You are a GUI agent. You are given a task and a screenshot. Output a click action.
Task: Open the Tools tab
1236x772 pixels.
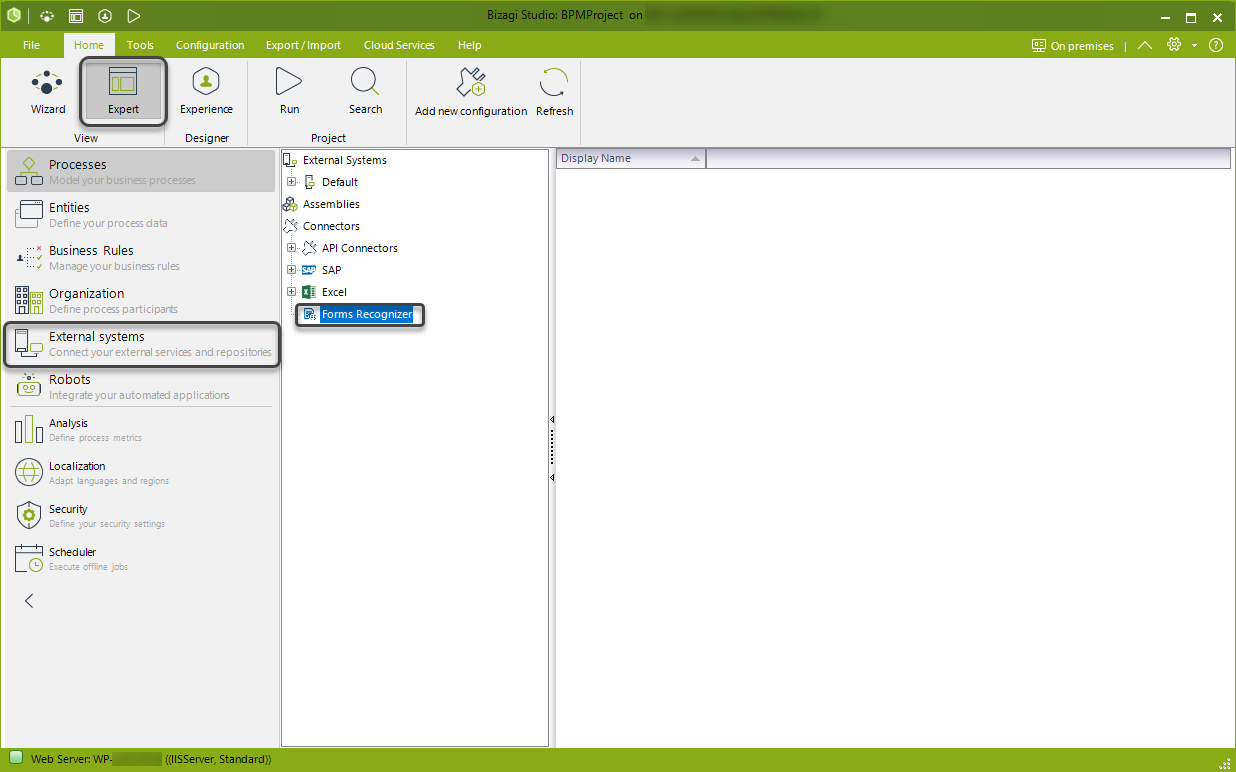[140, 45]
